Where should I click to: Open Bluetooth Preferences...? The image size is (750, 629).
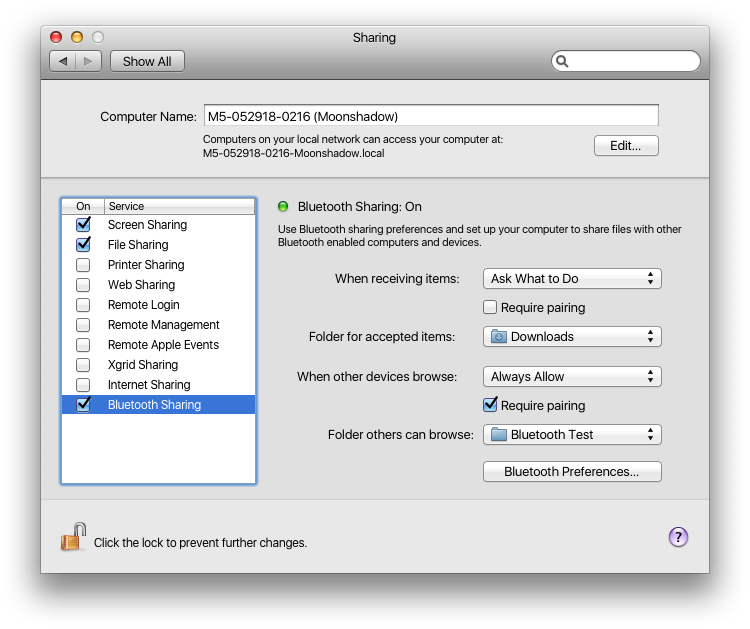[571, 471]
